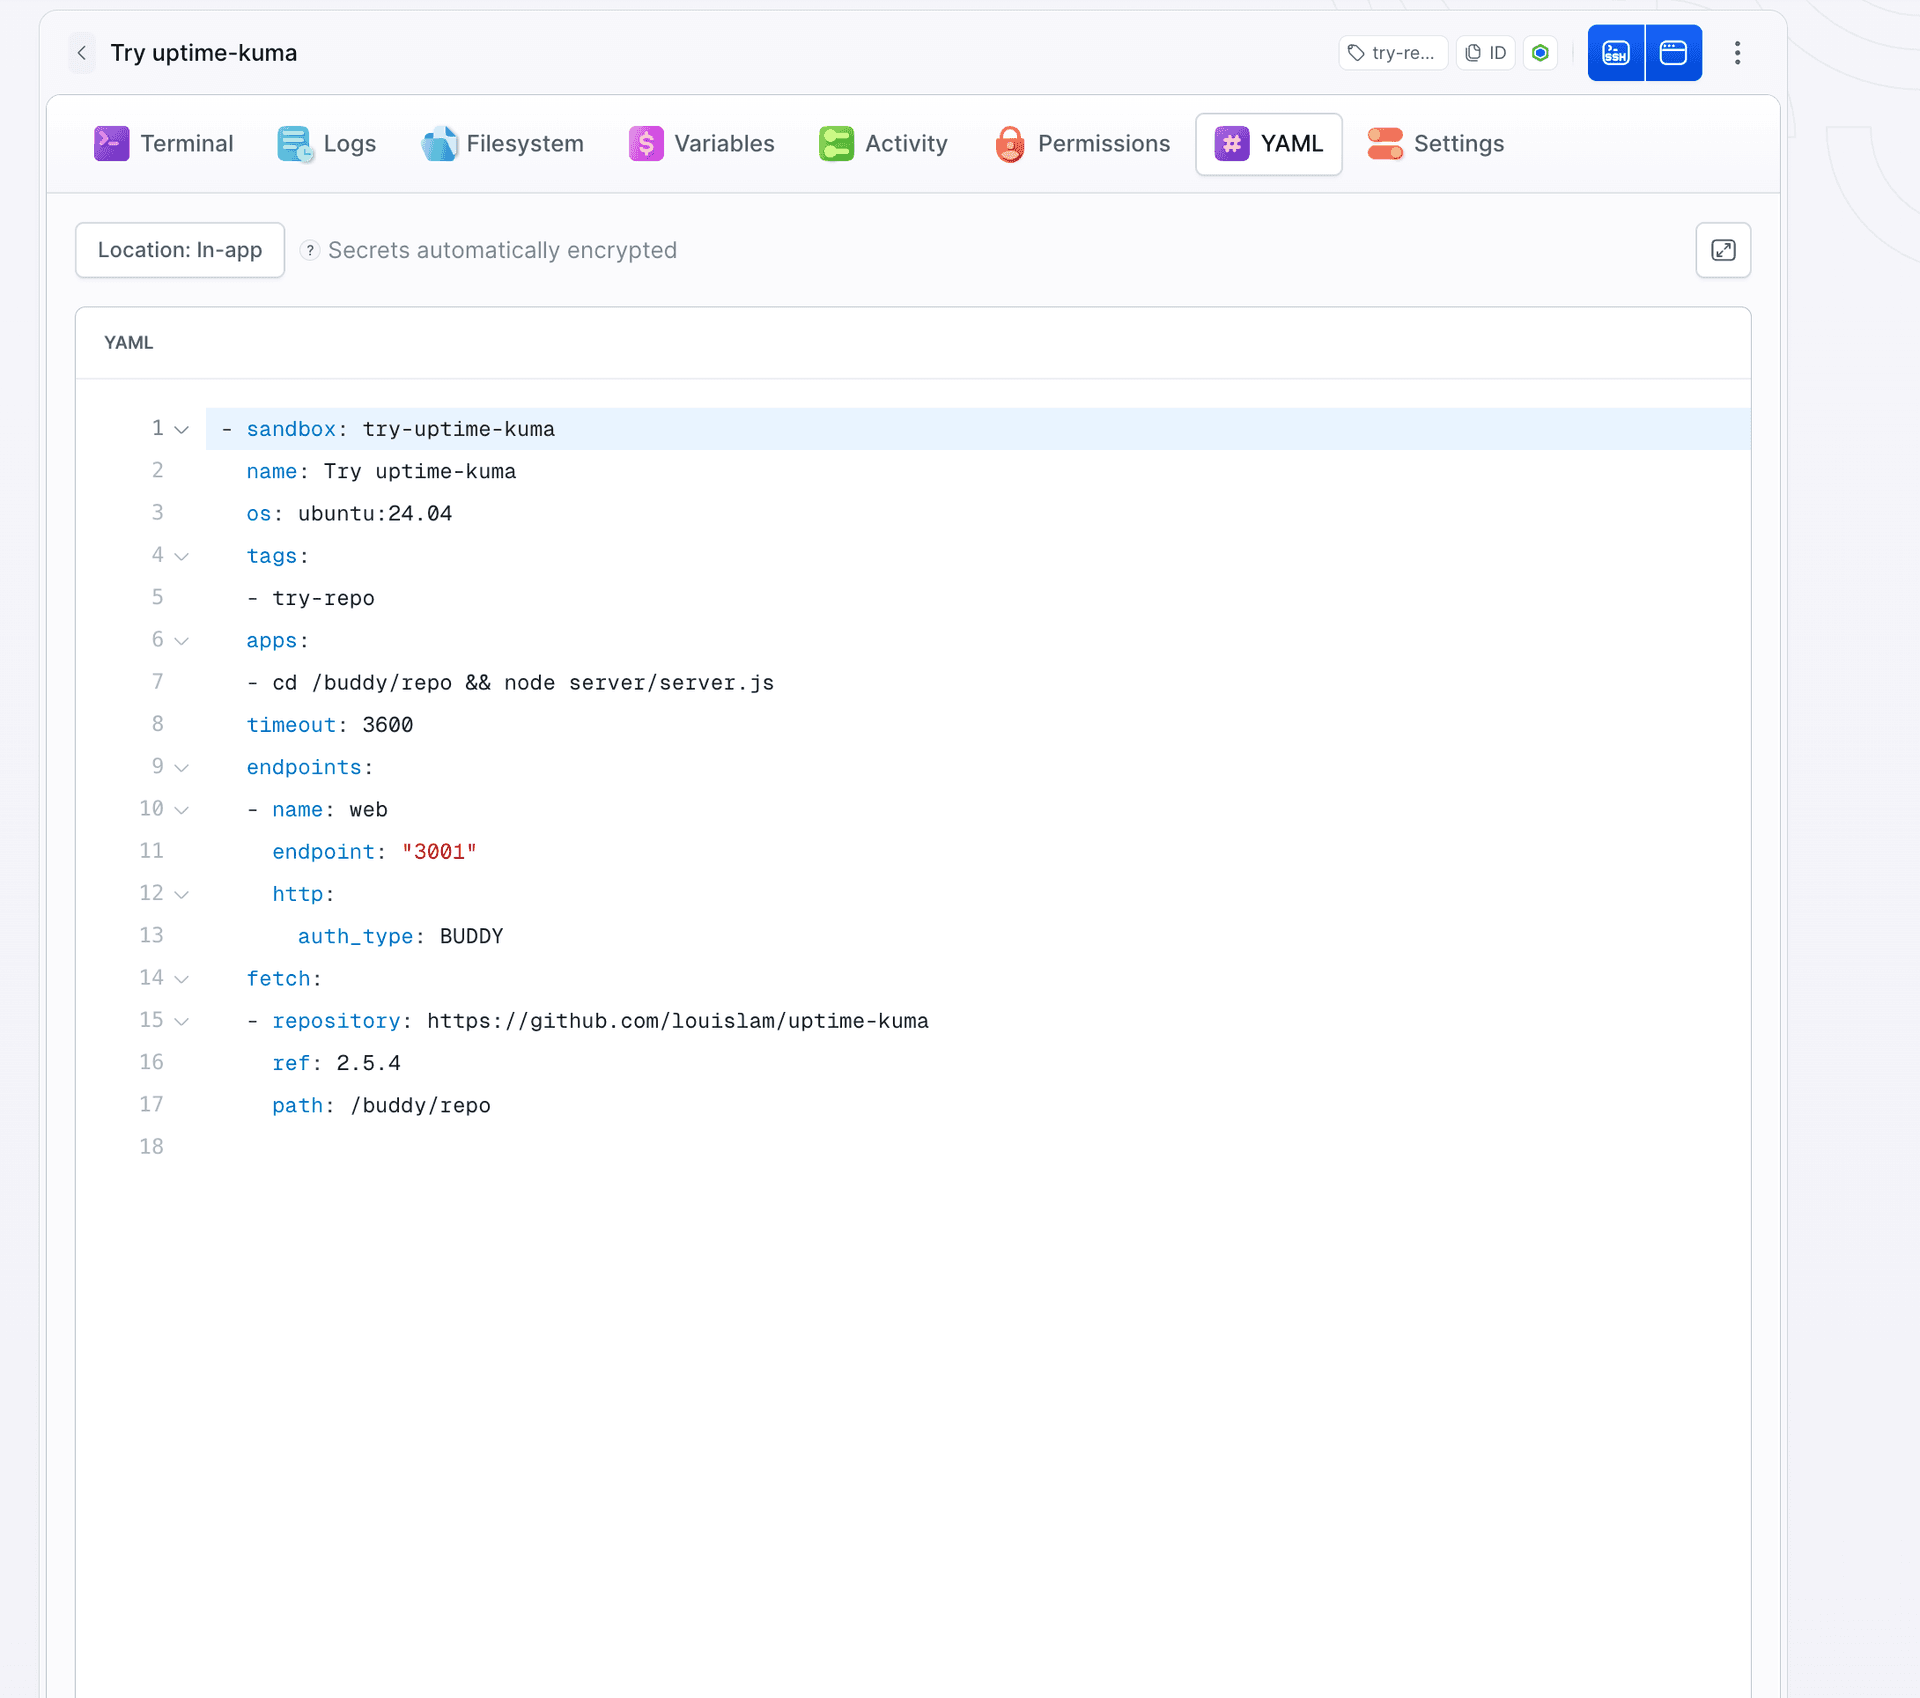Select the YAML tab

(x=1268, y=144)
